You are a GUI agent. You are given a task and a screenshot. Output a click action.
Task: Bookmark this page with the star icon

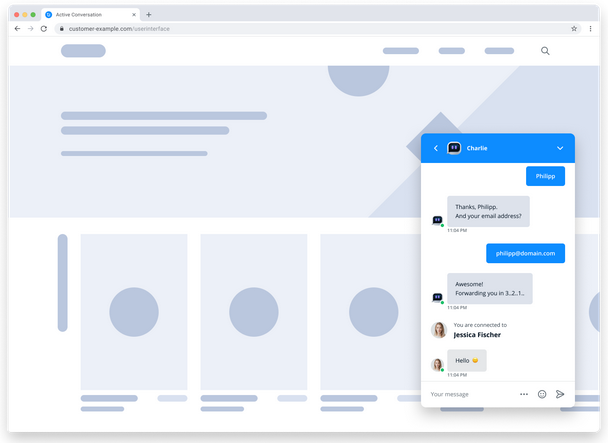(x=574, y=29)
